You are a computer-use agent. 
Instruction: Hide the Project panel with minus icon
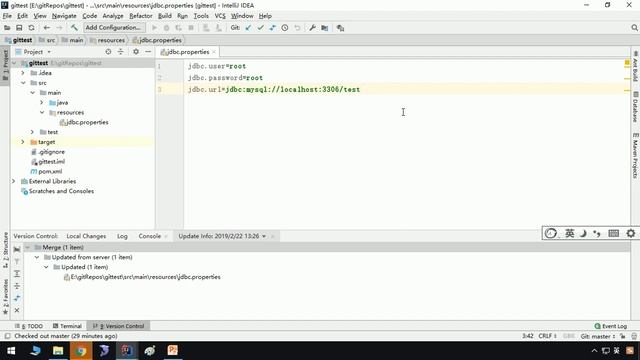click(148, 52)
